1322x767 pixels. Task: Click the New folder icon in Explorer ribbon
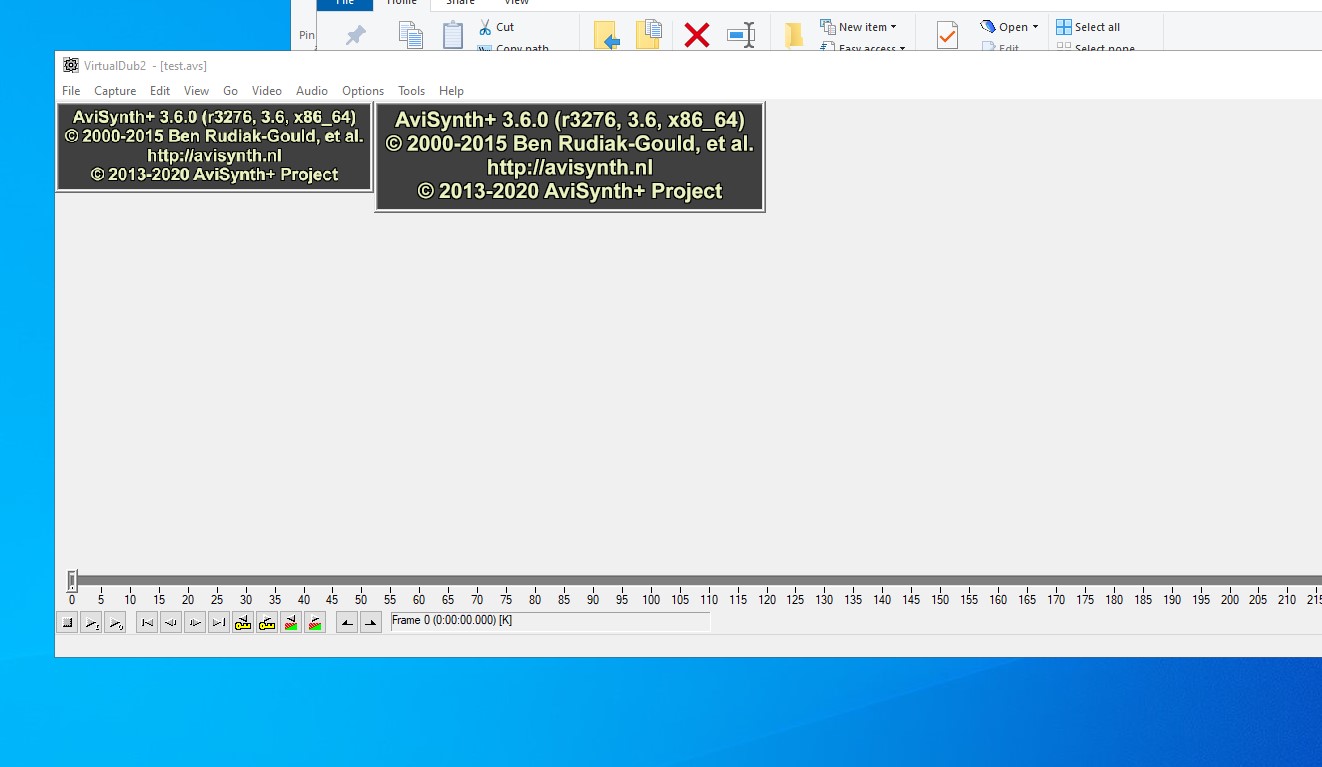click(x=794, y=36)
